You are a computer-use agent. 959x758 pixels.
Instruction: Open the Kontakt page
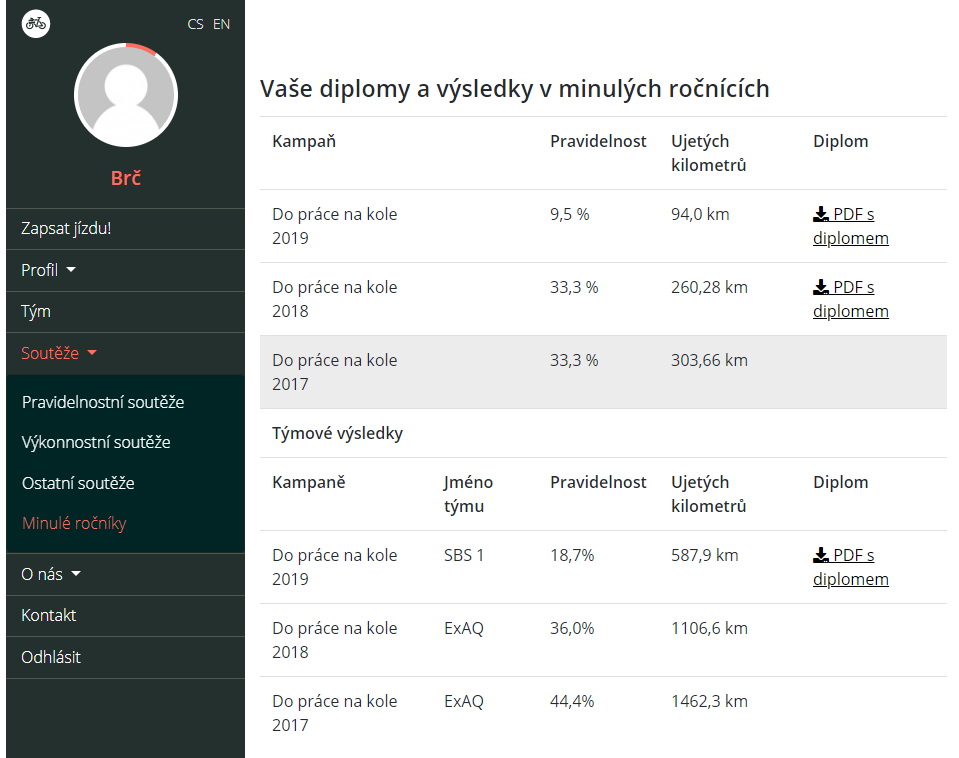[49, 615]
